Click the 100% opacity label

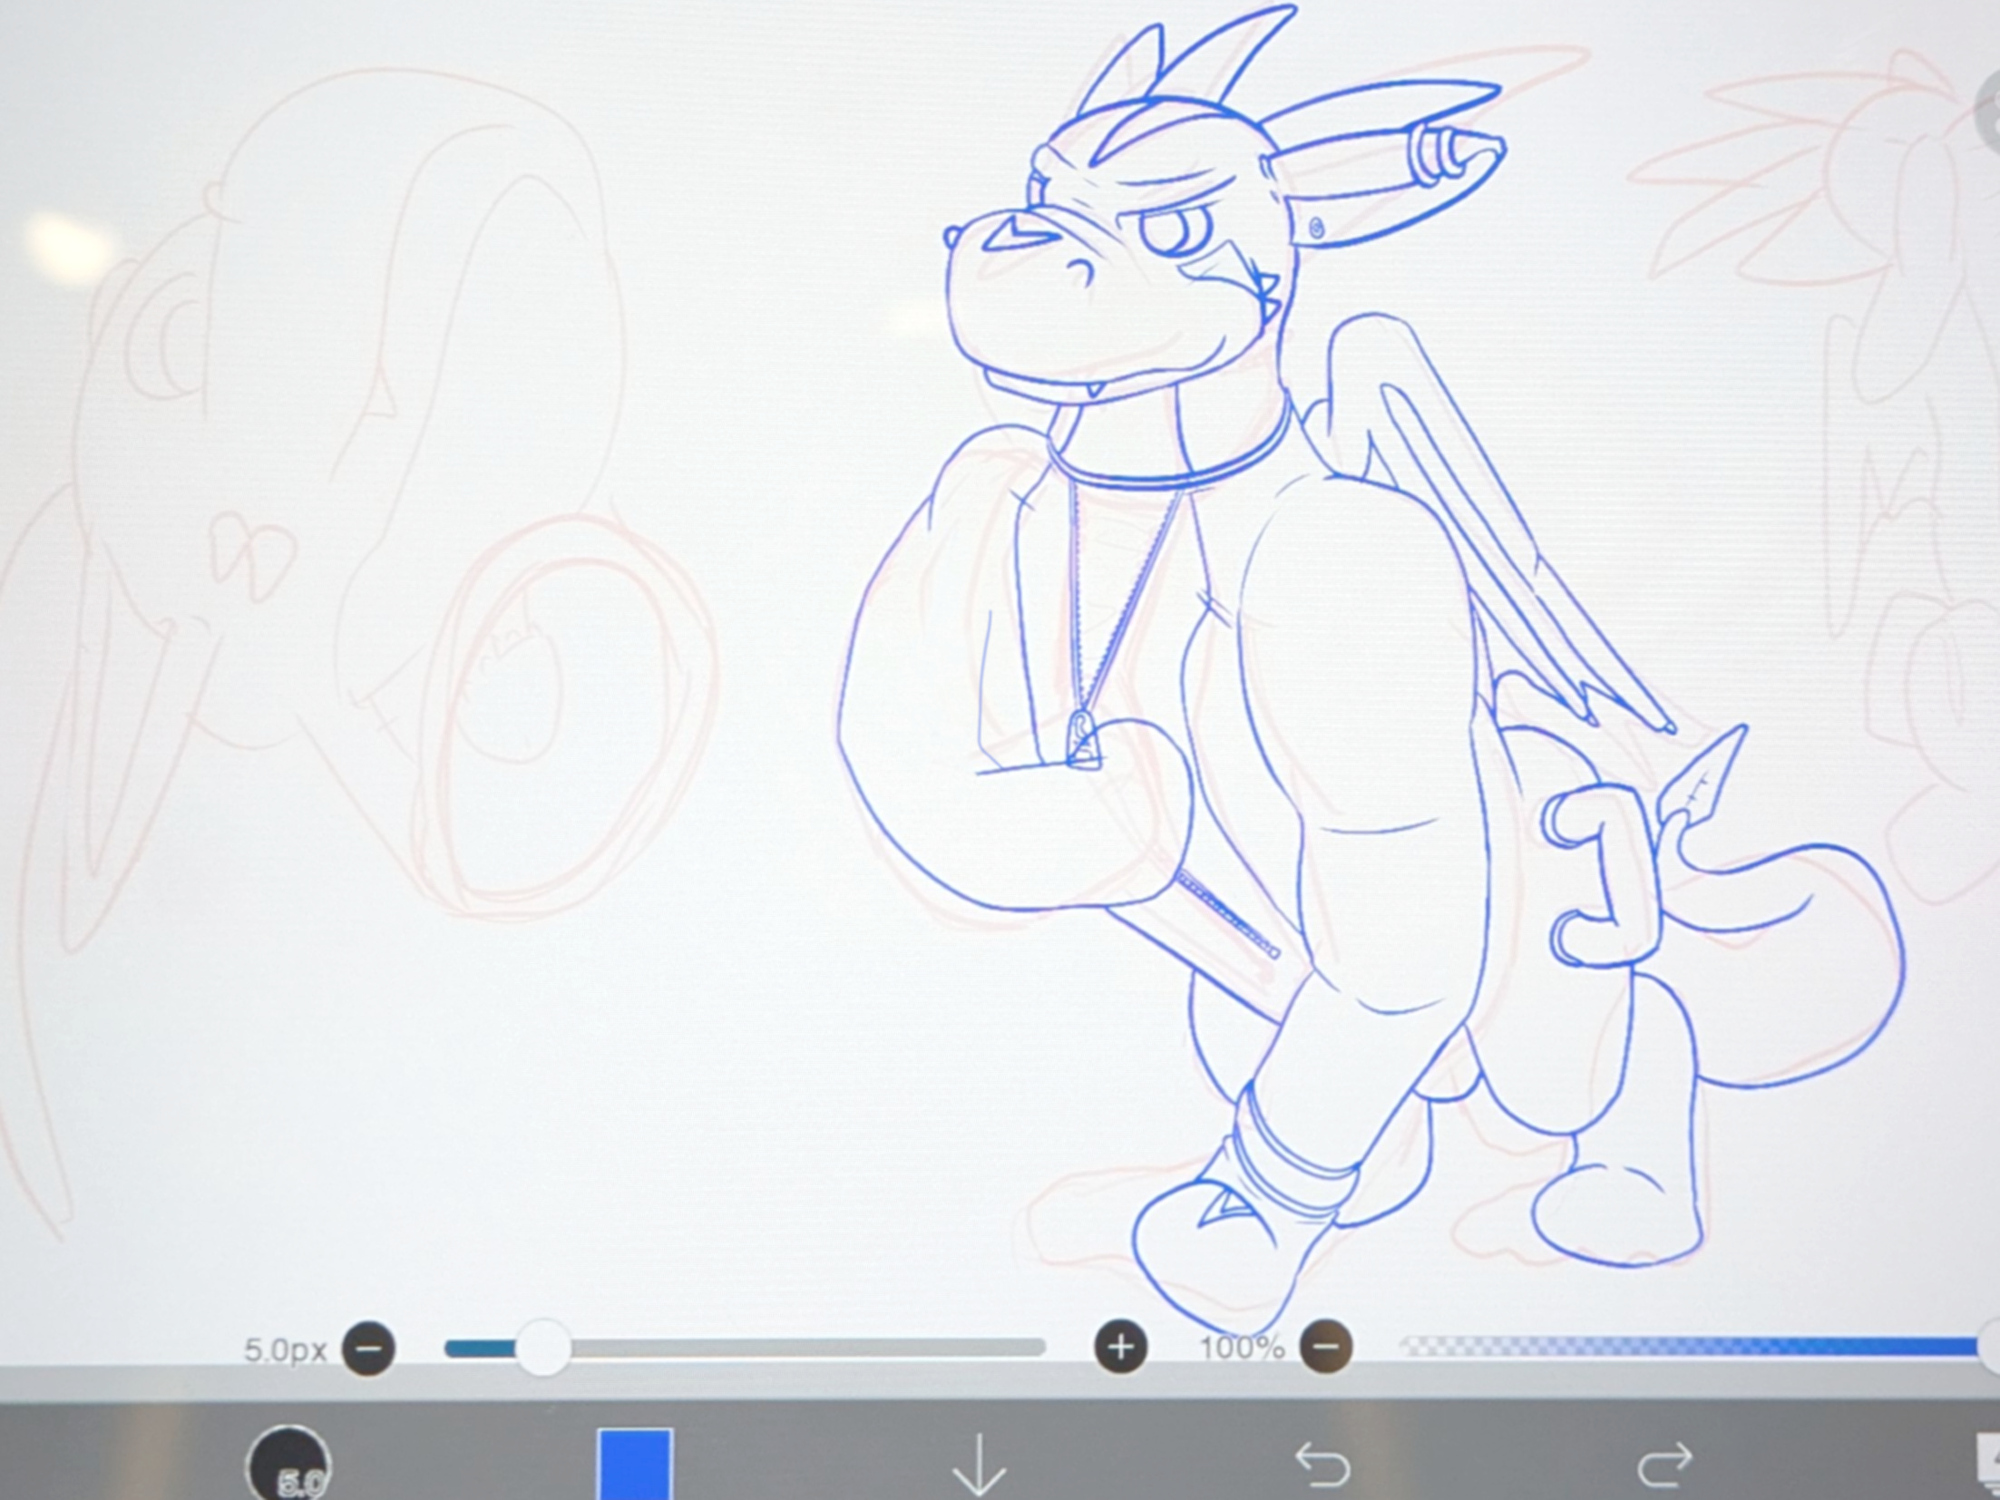[x=1241, y=1348]
